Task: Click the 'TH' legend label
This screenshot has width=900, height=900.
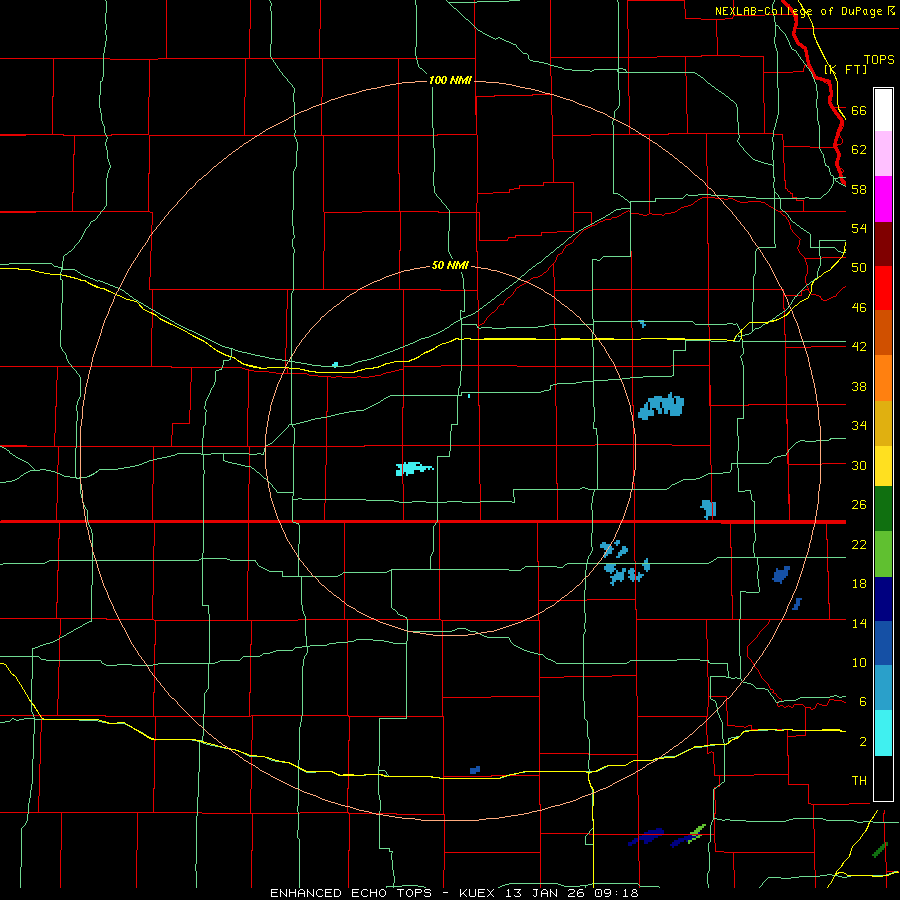Action: click(x=859, y=781)
